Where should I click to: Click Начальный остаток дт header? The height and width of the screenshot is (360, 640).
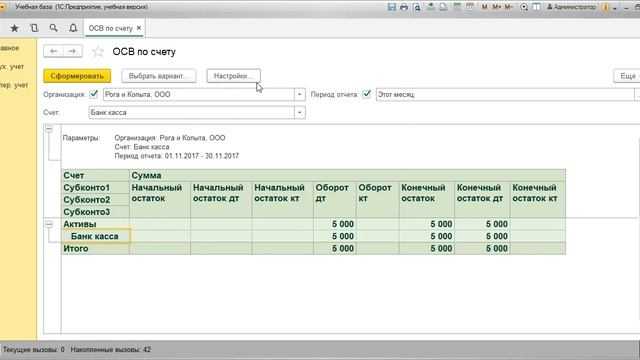221,200
